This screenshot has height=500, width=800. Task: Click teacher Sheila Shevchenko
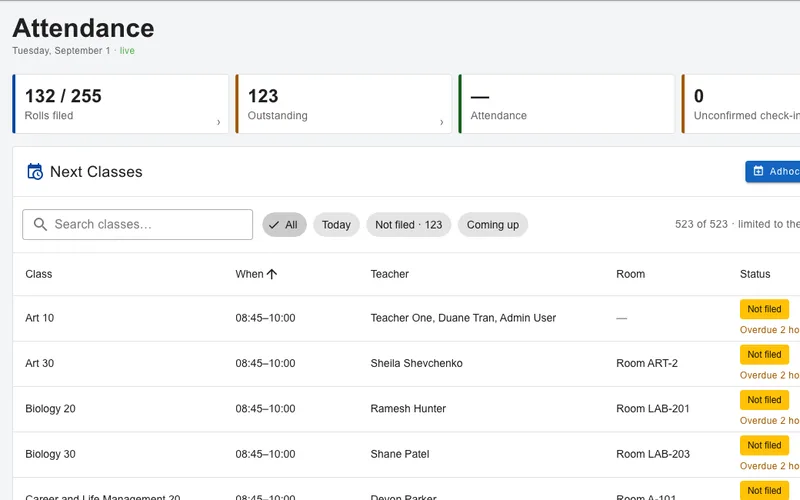pos(416,363)
